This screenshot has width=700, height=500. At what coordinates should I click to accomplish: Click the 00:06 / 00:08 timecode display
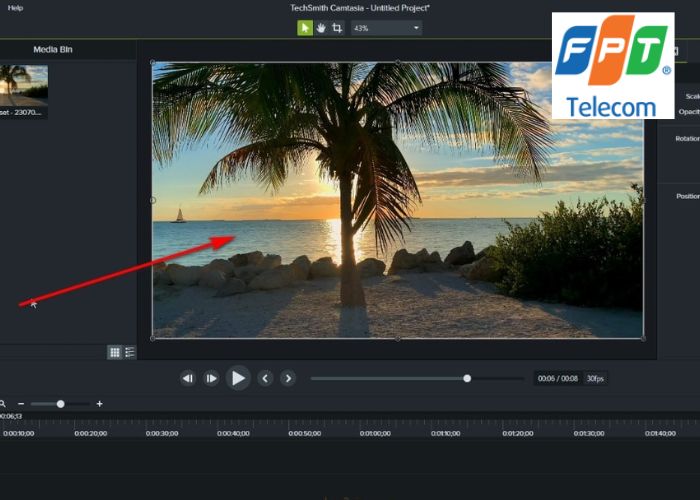point(559,378)
